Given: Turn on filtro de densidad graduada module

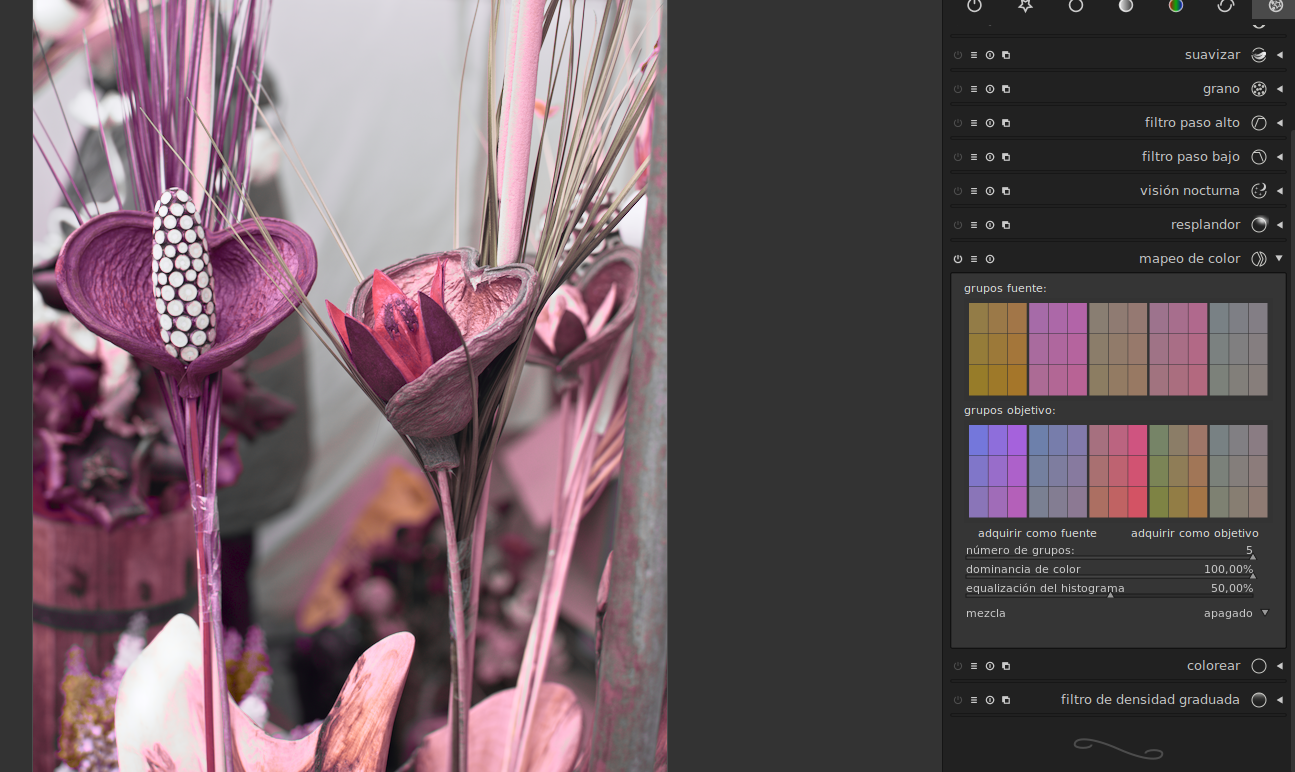Looking at the screenshot, I should (958, 700).
